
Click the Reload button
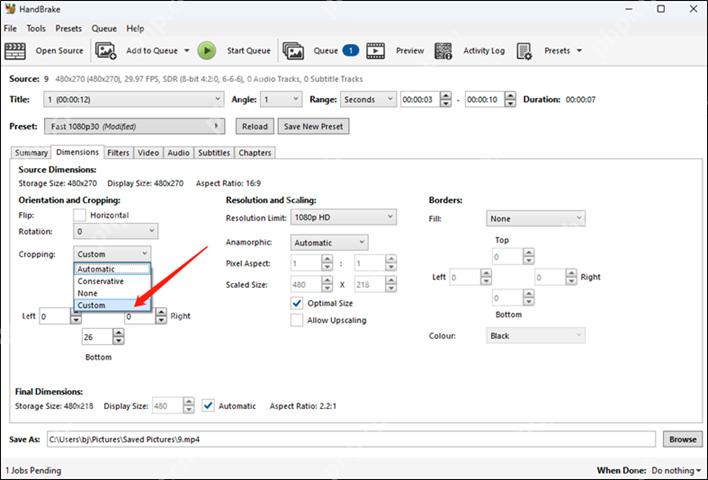255,126
